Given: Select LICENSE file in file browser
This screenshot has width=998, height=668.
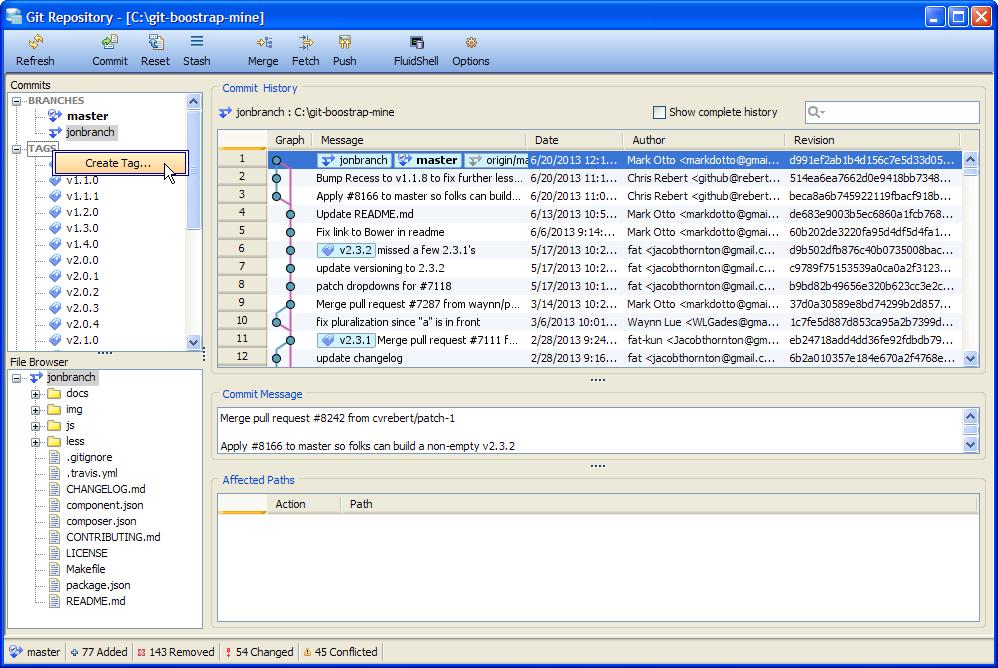Looking at the screenshot, I should point(87,553).
